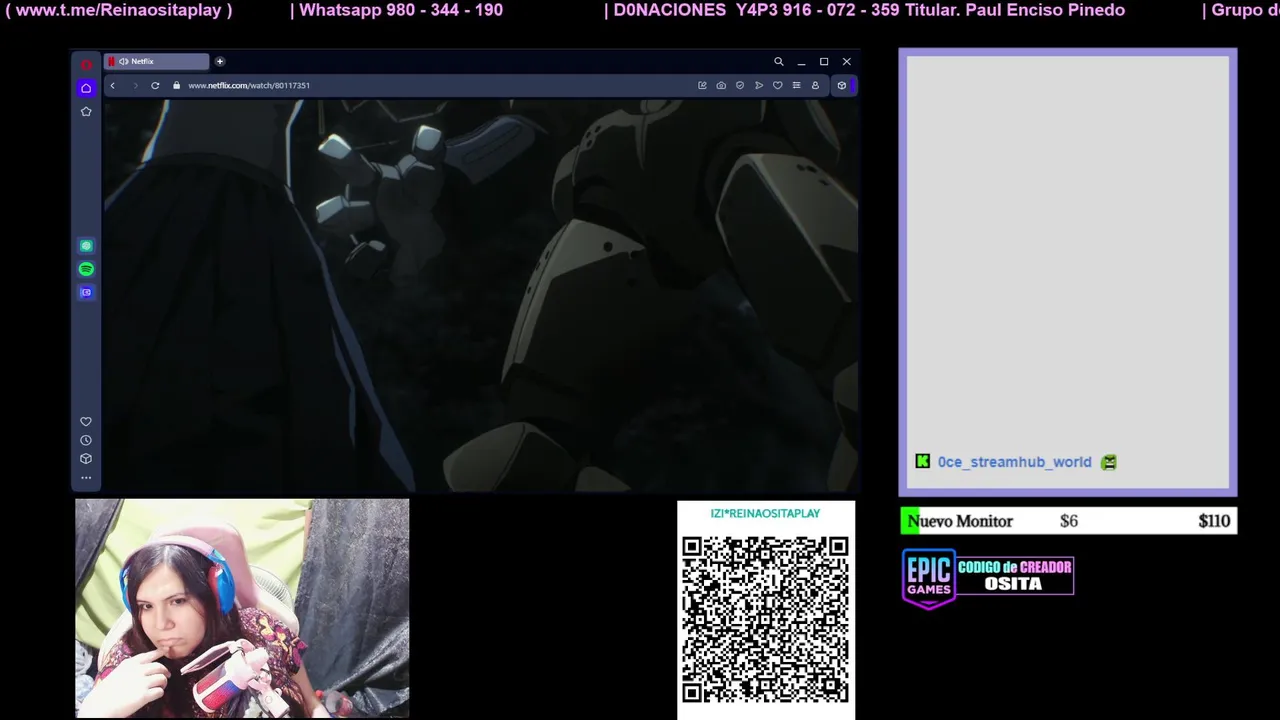Open Easy Setup sliders icon
Viewport: 1280px width, 720px height.
[796, 85]
